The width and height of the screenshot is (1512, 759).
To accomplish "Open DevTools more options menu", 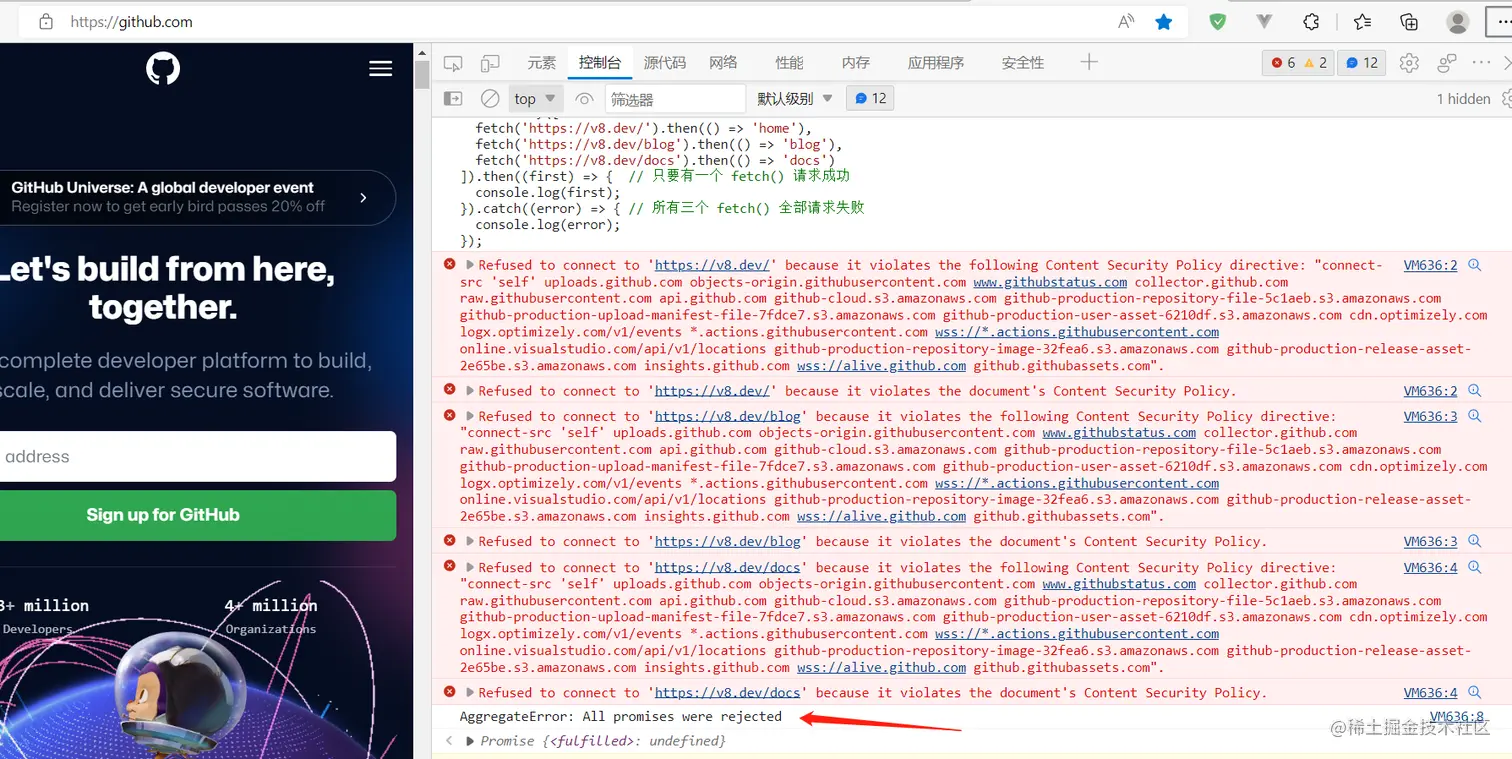I will click(1481, 62).
